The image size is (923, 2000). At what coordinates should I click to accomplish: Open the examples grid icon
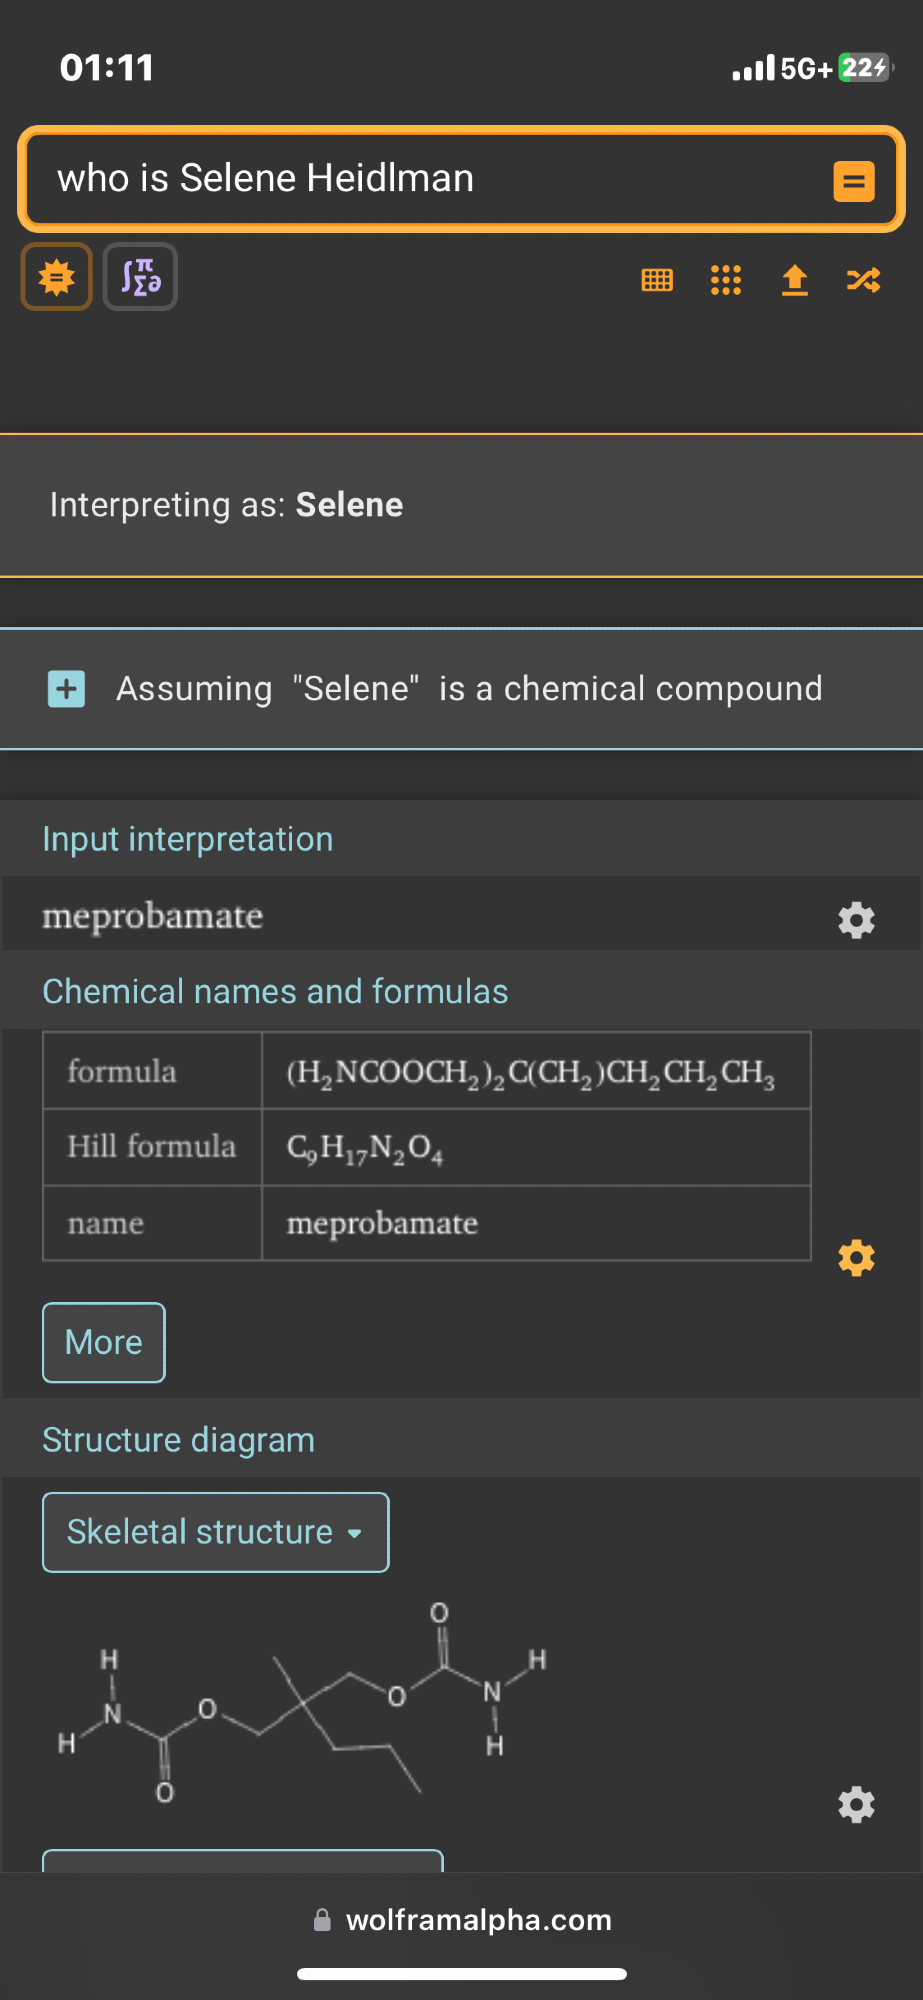pyautogui.click(x=726, y=280)
